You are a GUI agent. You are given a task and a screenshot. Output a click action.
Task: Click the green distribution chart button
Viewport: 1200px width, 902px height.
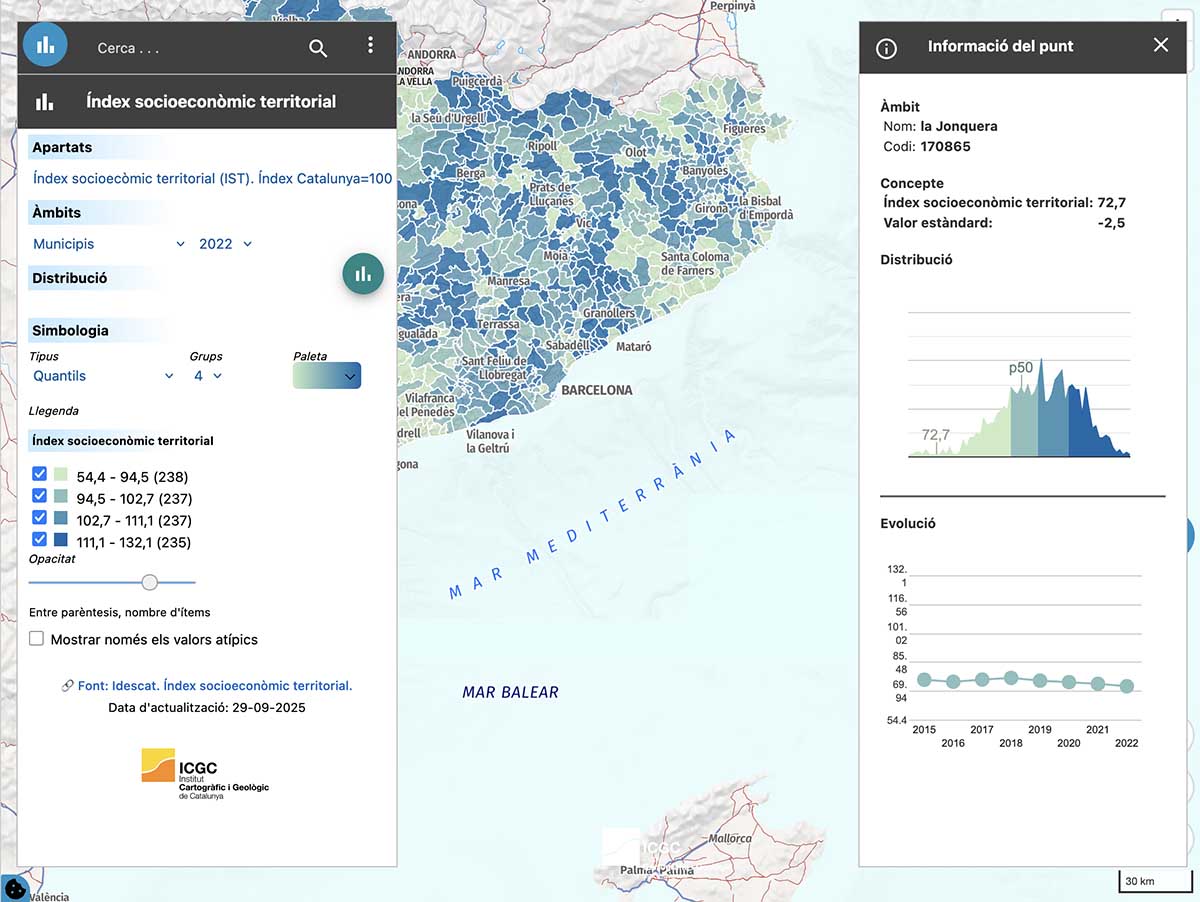coord(363,274)
